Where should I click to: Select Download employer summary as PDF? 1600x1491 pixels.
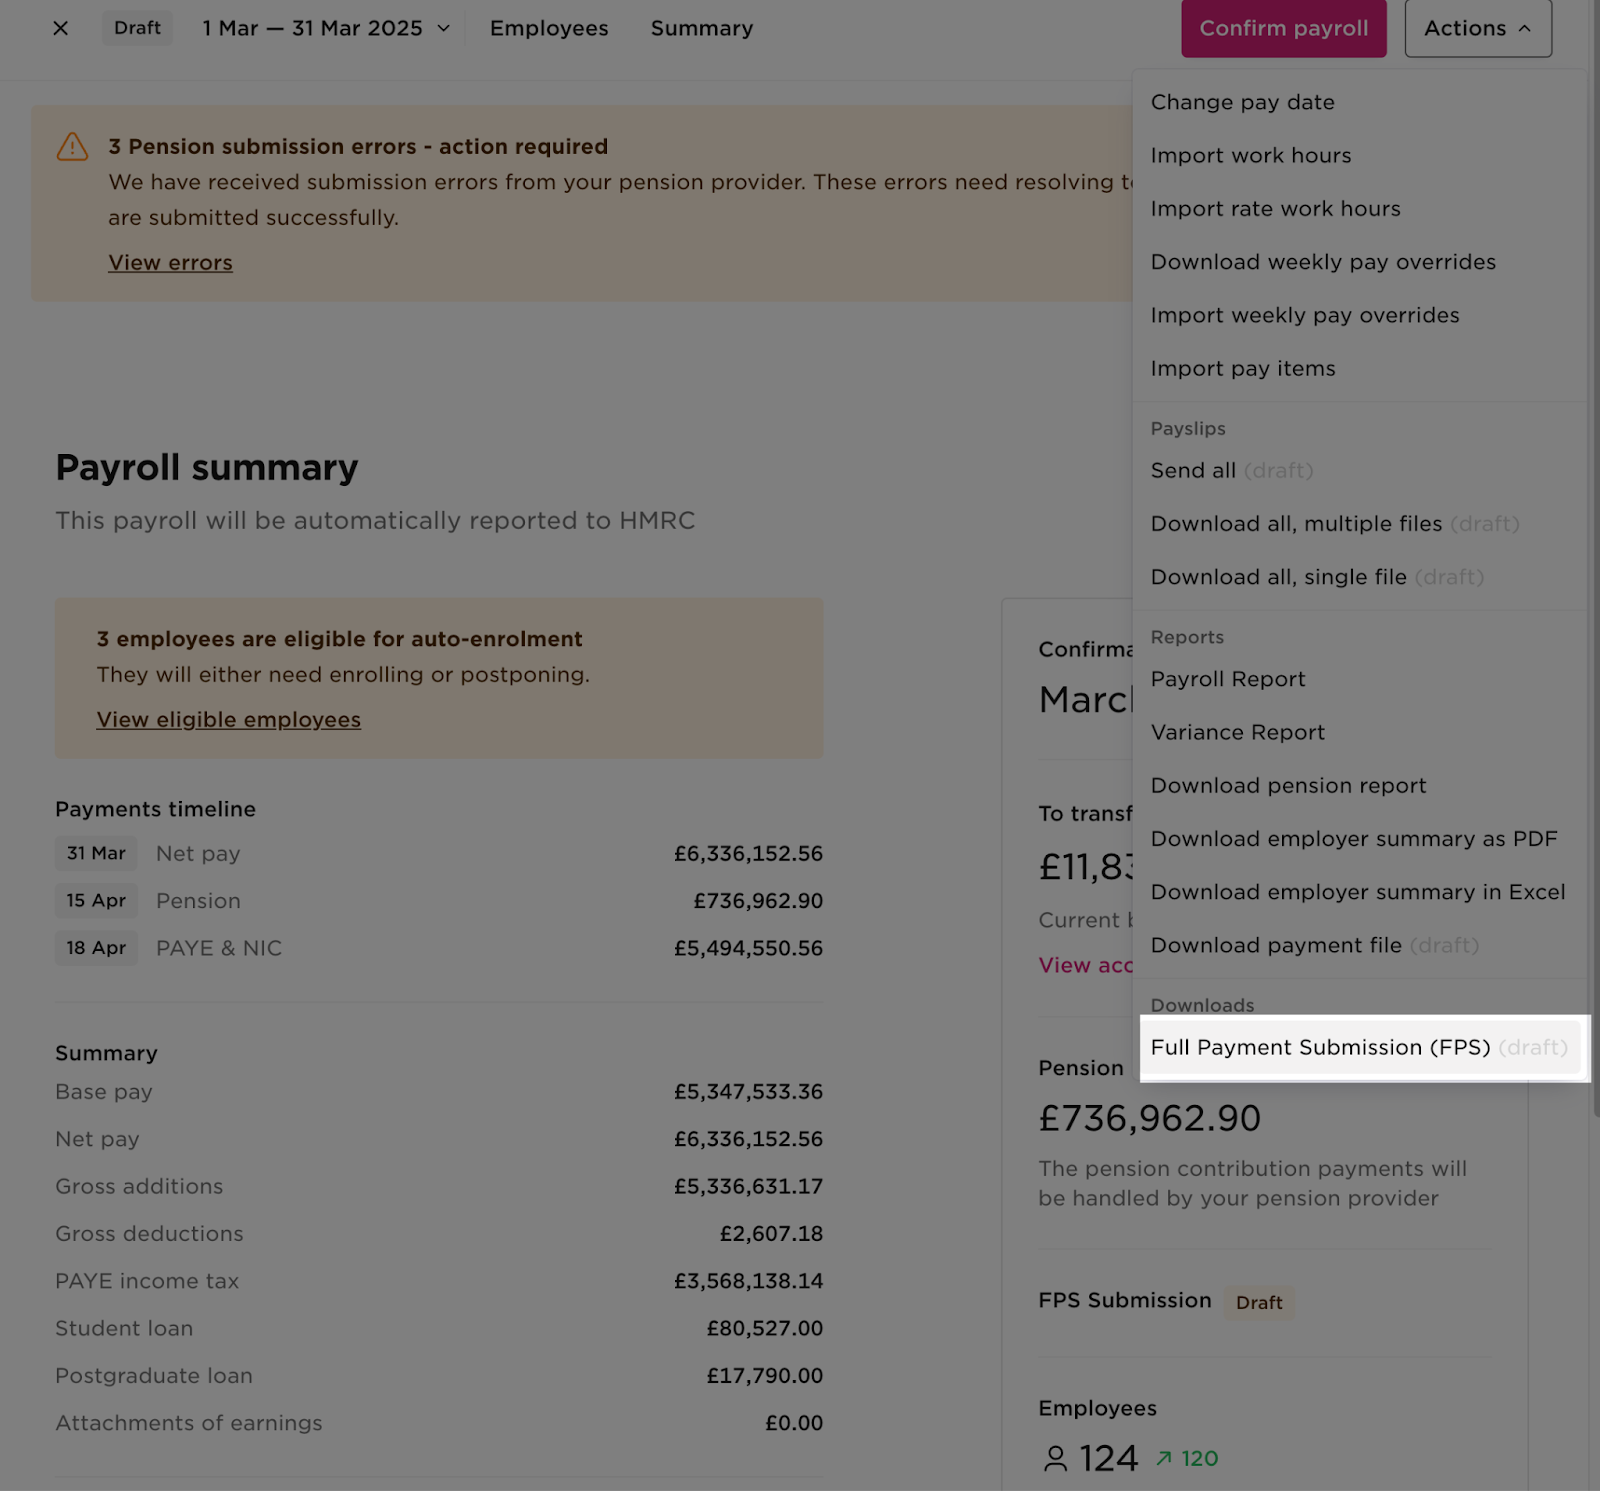point(1354,839)
